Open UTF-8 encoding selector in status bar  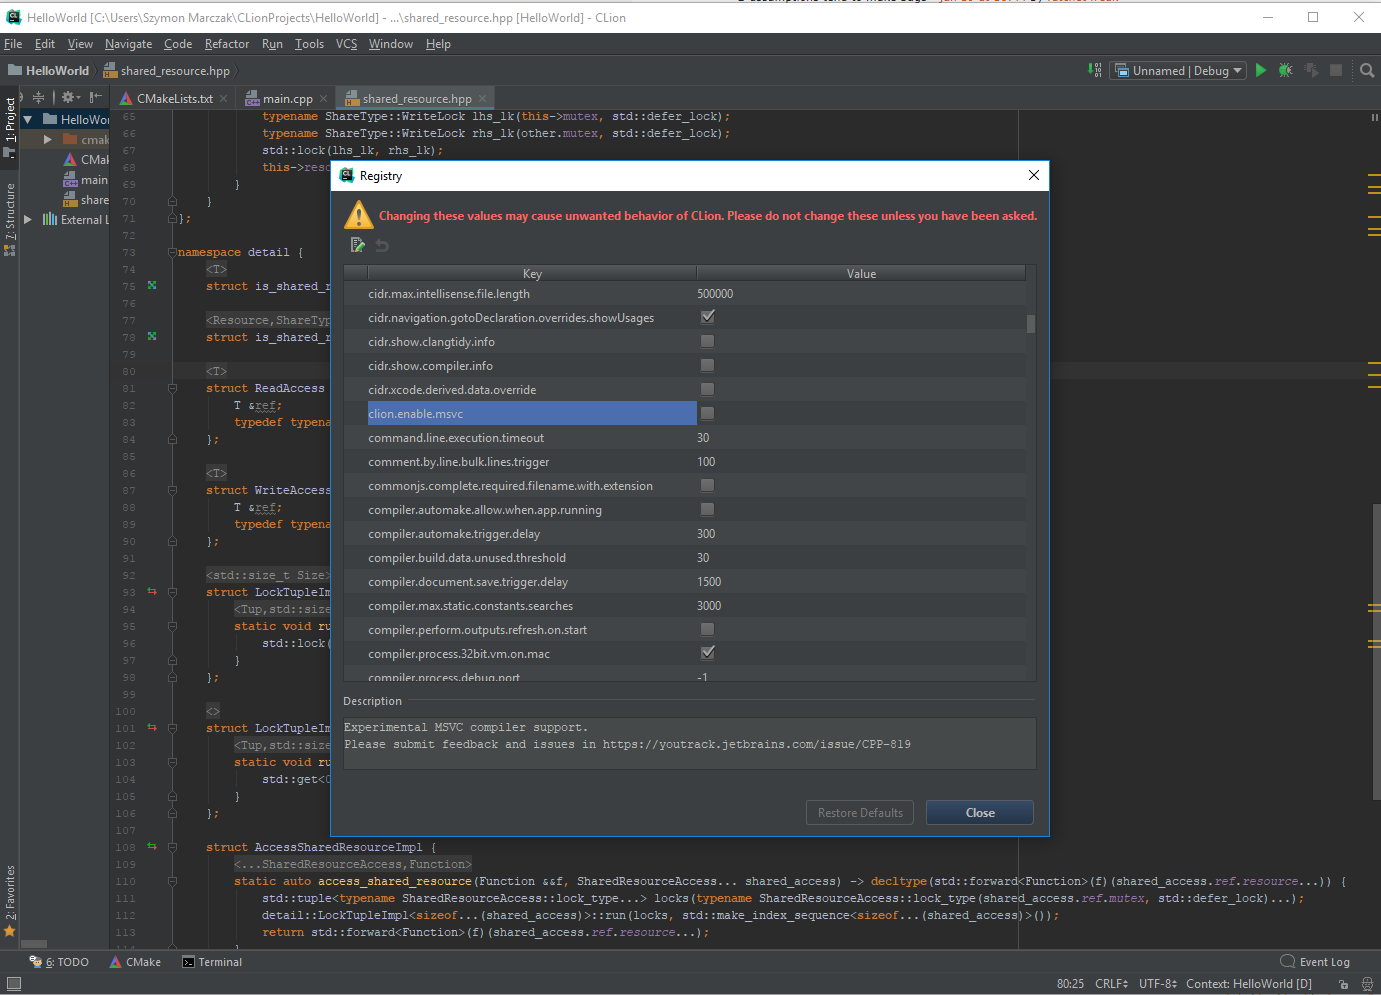point(1158,984)
